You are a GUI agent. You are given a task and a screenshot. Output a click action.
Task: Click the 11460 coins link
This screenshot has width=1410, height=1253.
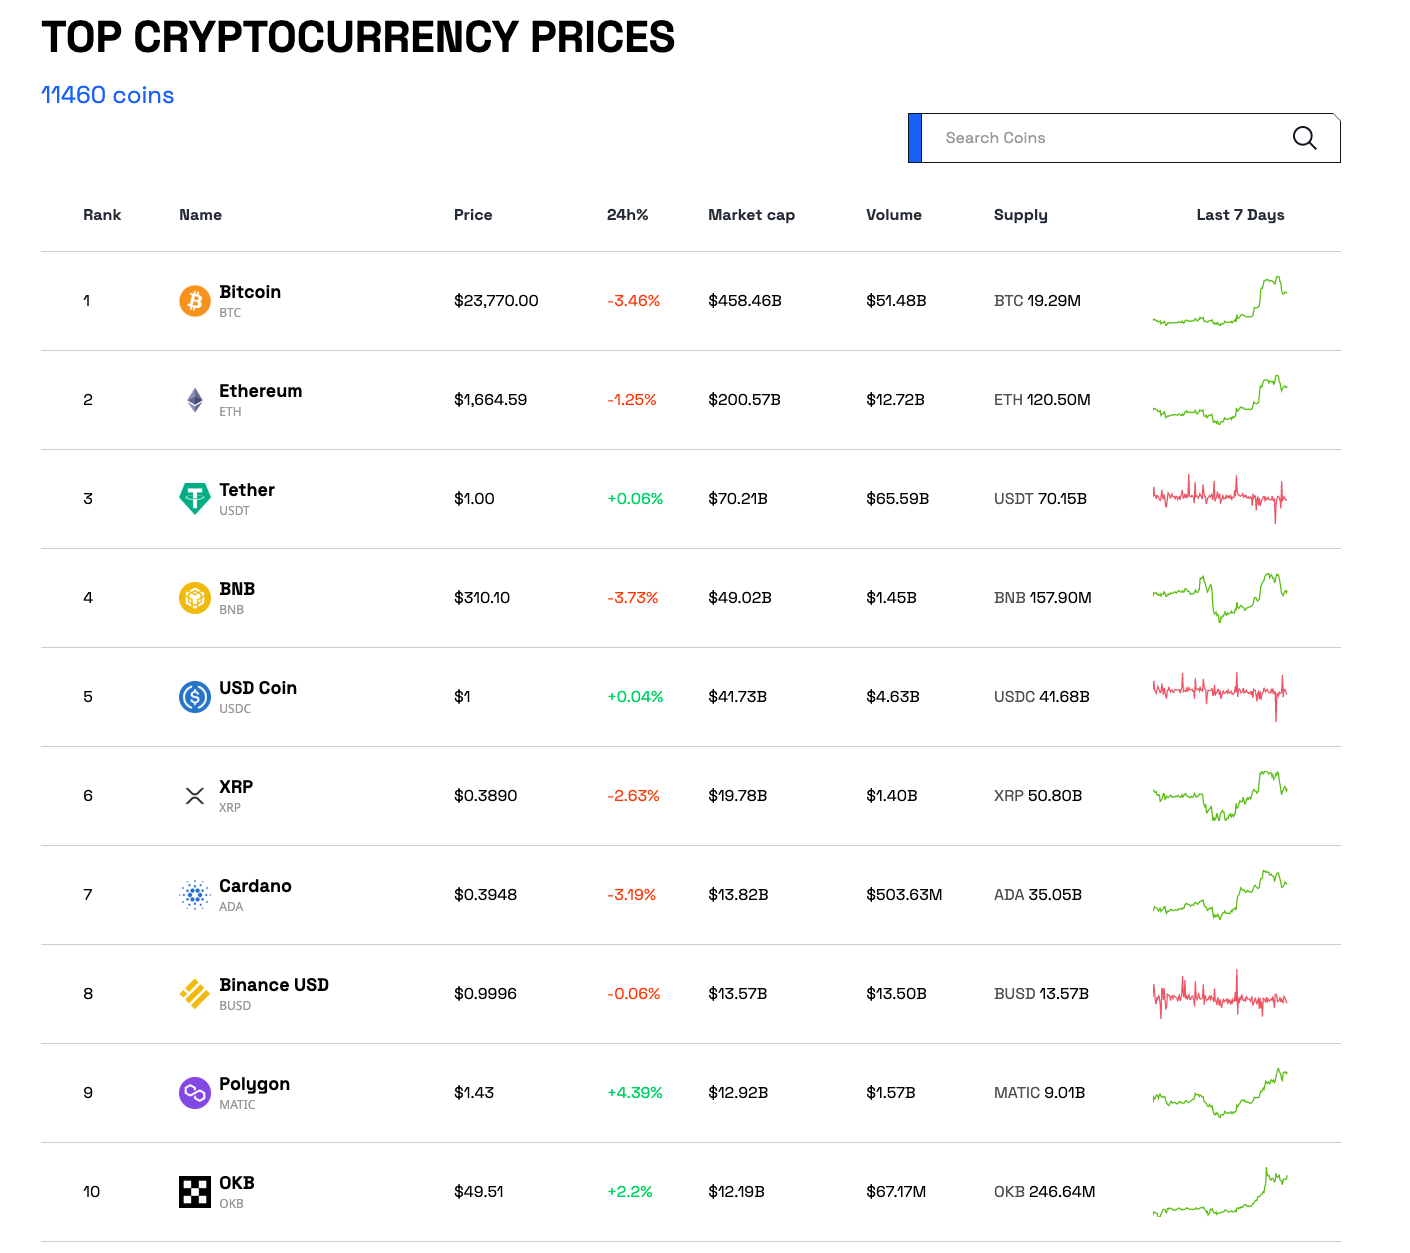point(108,95)
